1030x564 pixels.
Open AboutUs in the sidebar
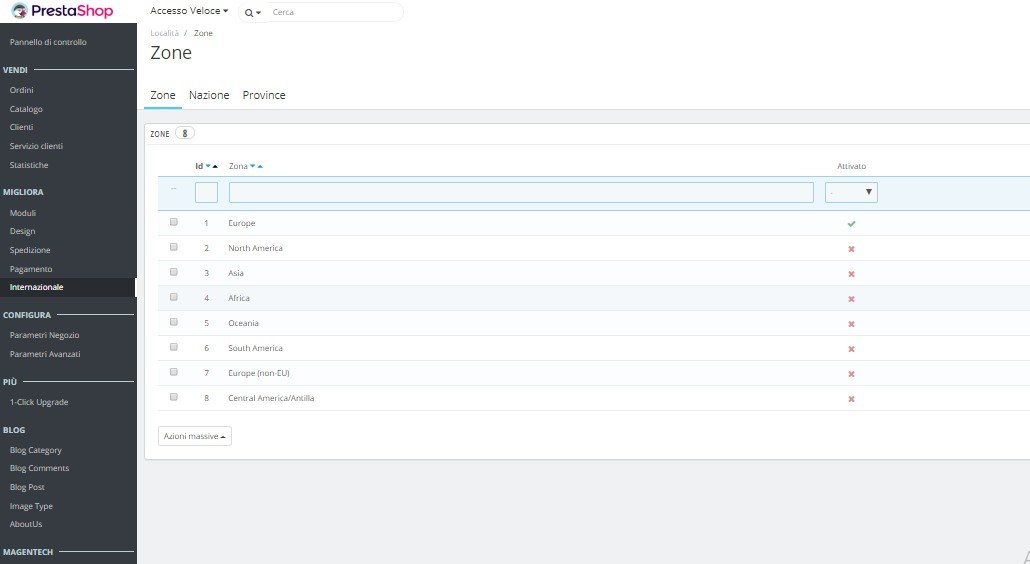(x=26, y=524)
